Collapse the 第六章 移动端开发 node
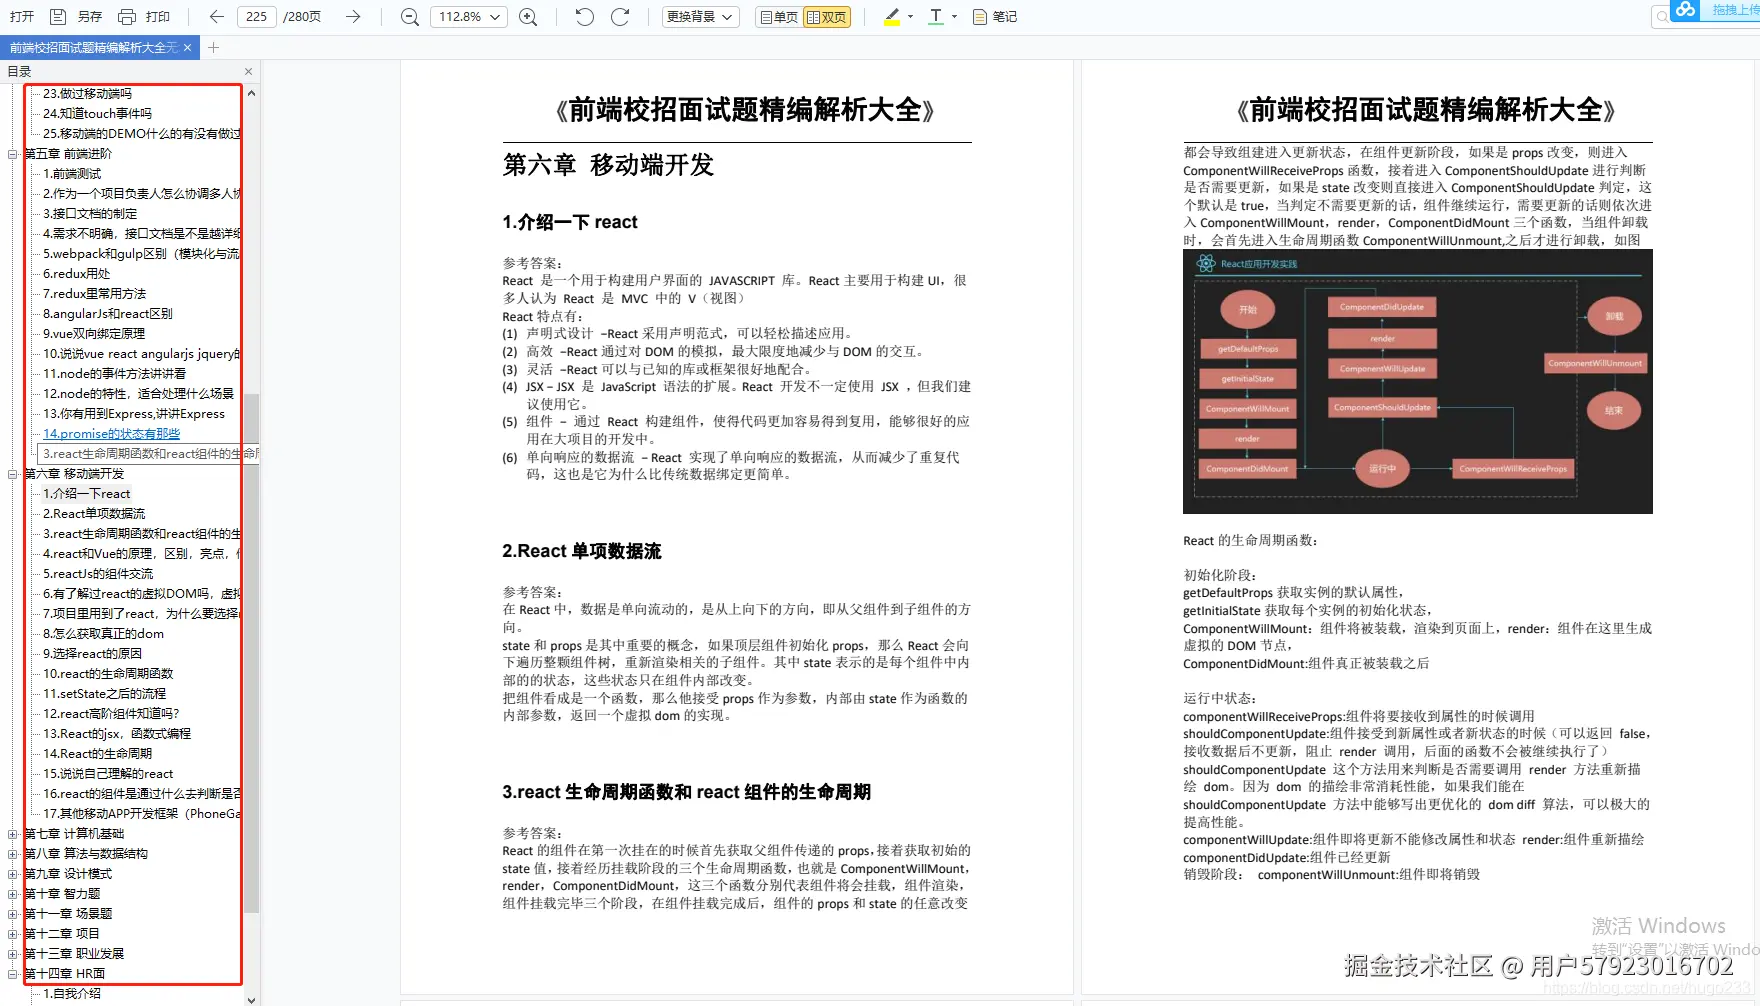1760x1006 pixels. click(x=13, y=474)
